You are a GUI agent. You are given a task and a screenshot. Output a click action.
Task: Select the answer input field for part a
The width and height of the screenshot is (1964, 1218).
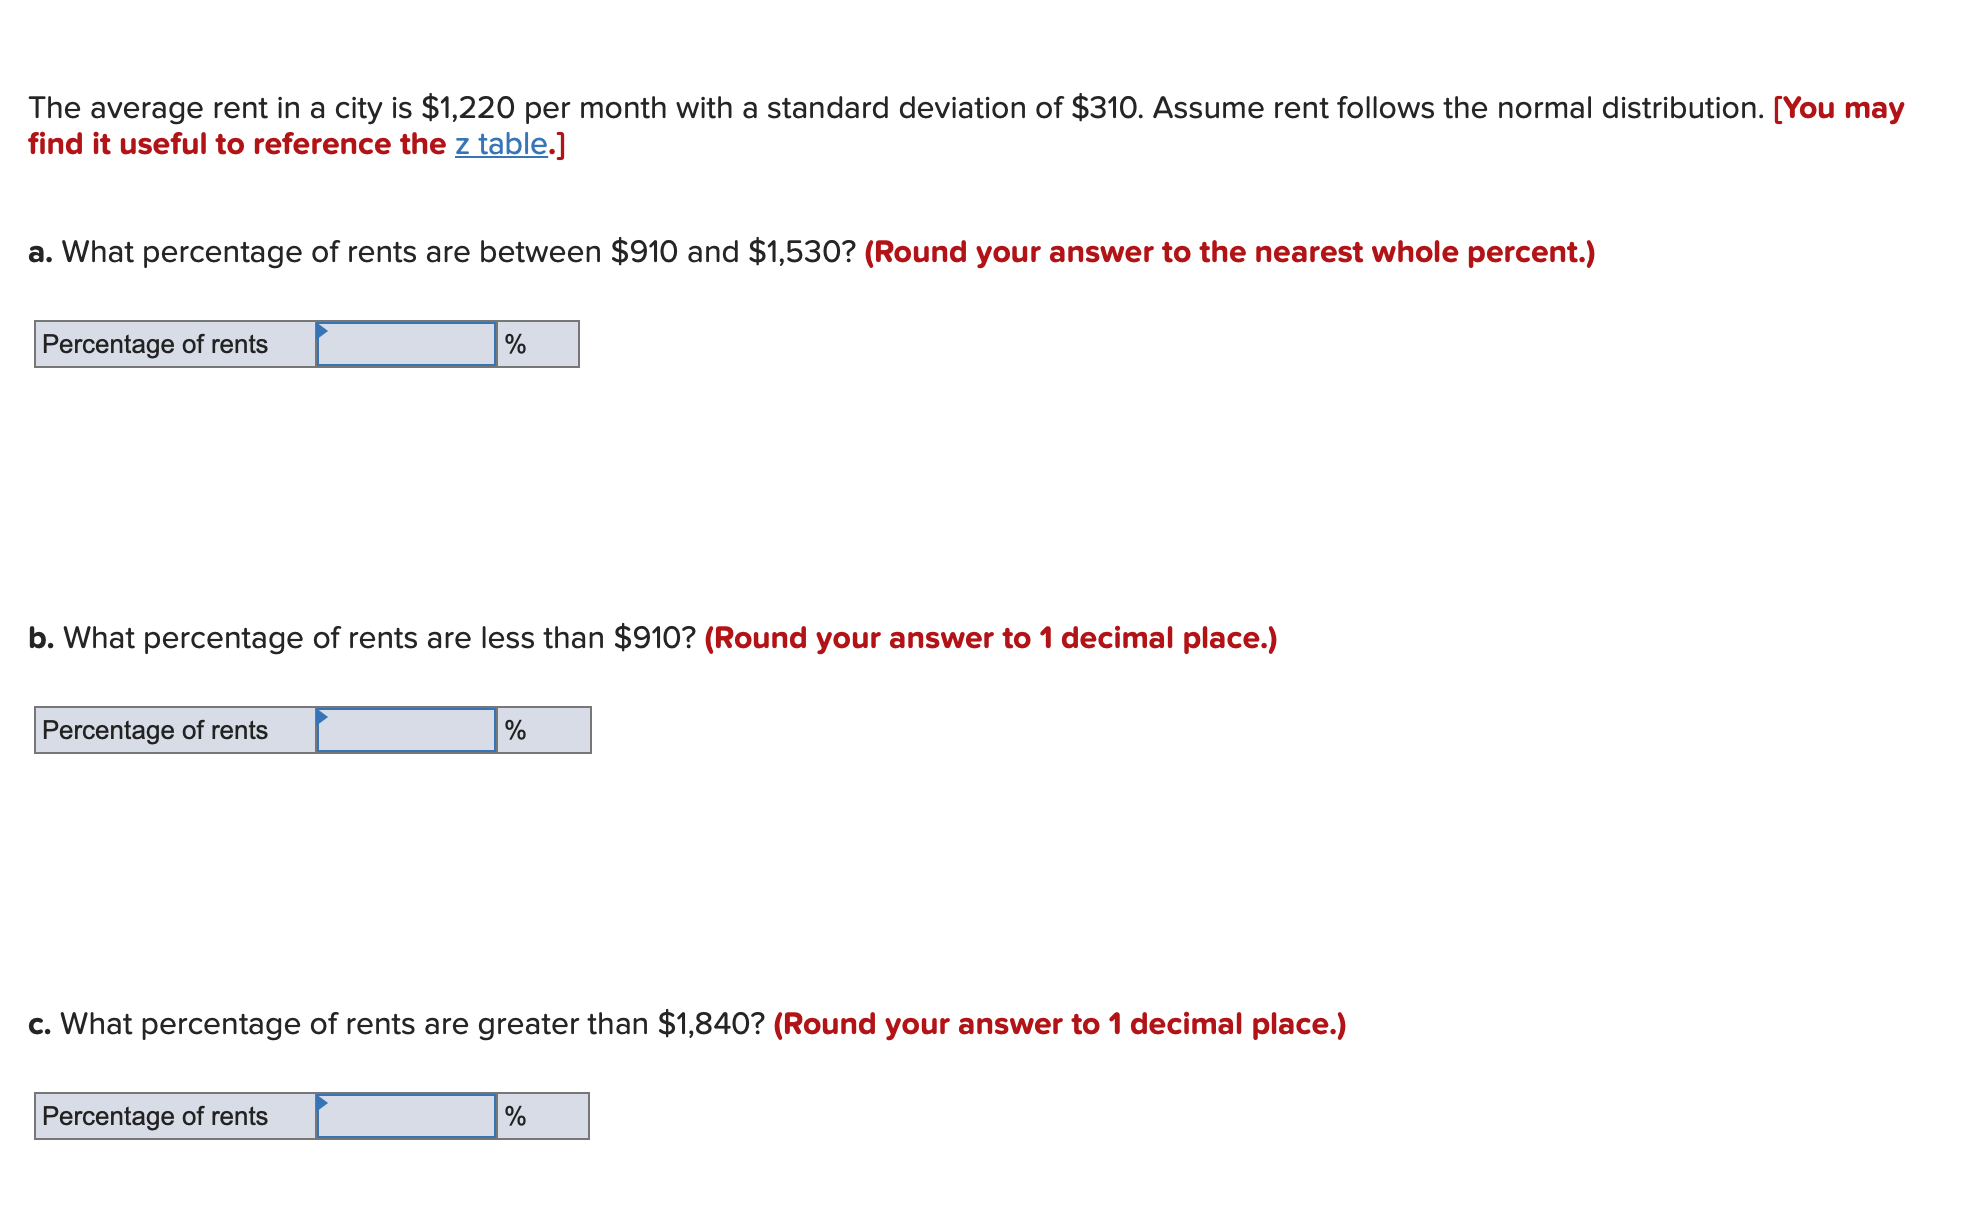[x=405, y=343]
